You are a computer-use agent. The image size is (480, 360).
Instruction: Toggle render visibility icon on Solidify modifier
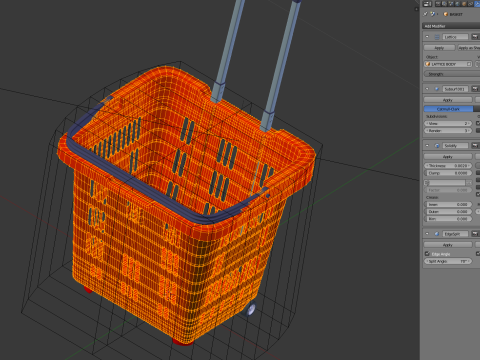[475, 146]
